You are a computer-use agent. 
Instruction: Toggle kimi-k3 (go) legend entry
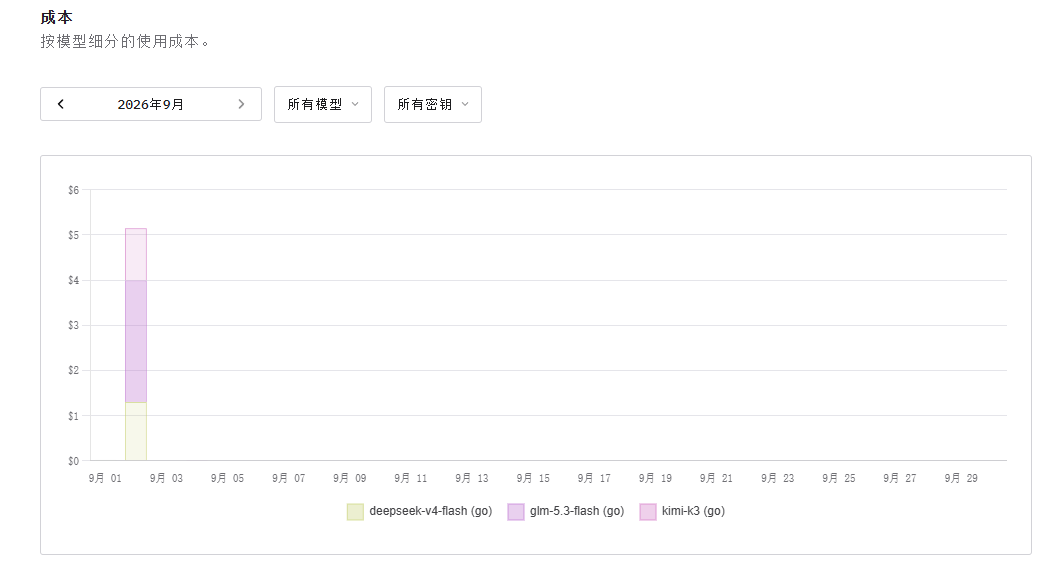click(x=682, y=511)
